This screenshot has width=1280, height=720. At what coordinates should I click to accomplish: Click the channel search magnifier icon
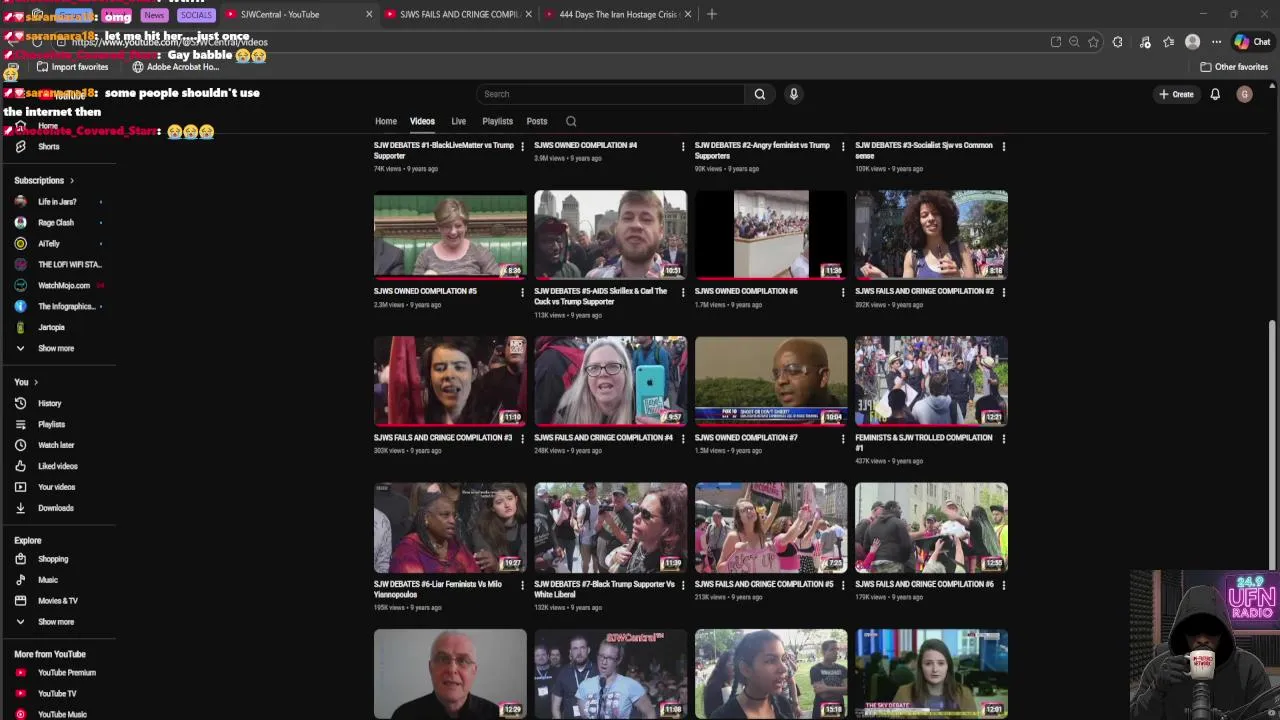point(571,122)
